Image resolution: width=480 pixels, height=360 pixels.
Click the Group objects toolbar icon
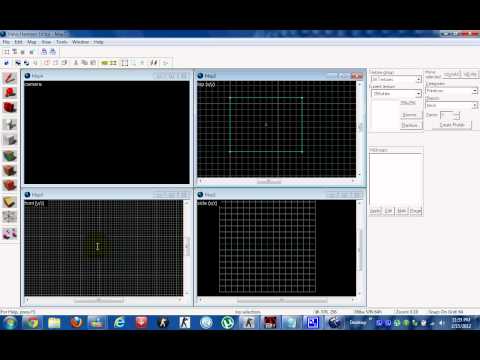tap(18, 63)
